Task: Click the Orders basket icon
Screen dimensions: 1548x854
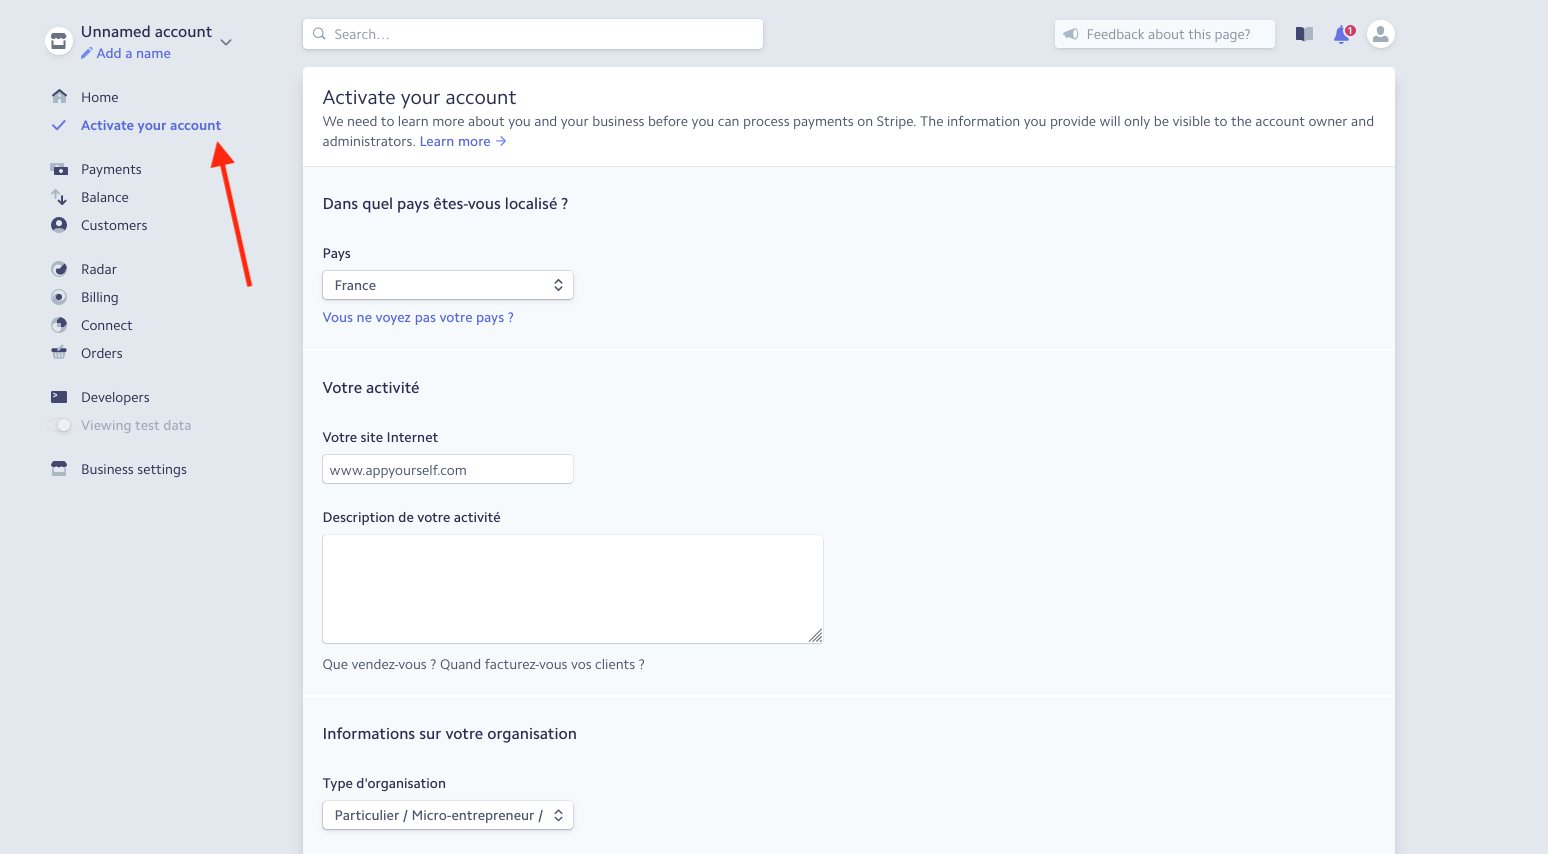Action: point(59,353)
